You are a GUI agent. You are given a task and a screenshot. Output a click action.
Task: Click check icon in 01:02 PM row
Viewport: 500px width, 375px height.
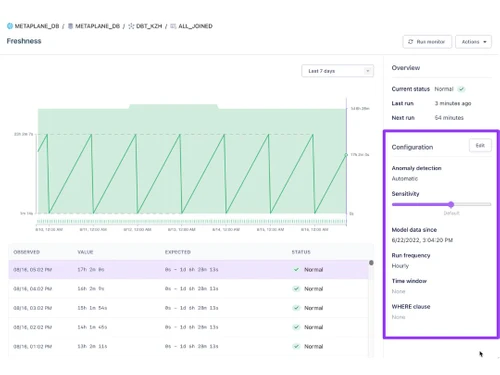point(296,346)
